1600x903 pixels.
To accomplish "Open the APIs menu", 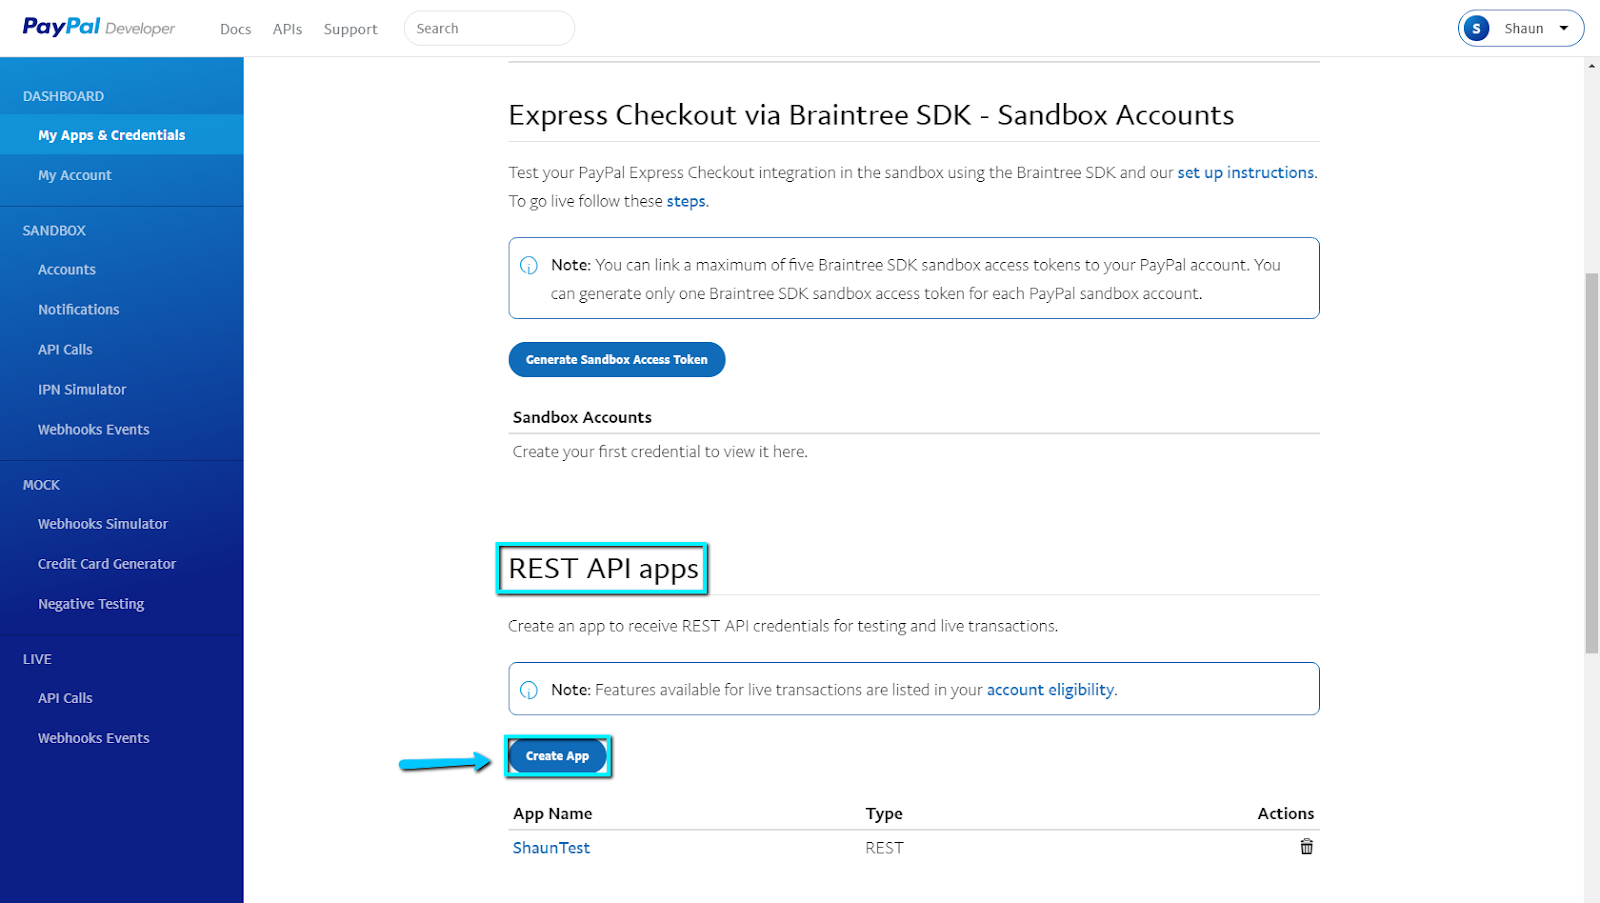I will [287, 29].
